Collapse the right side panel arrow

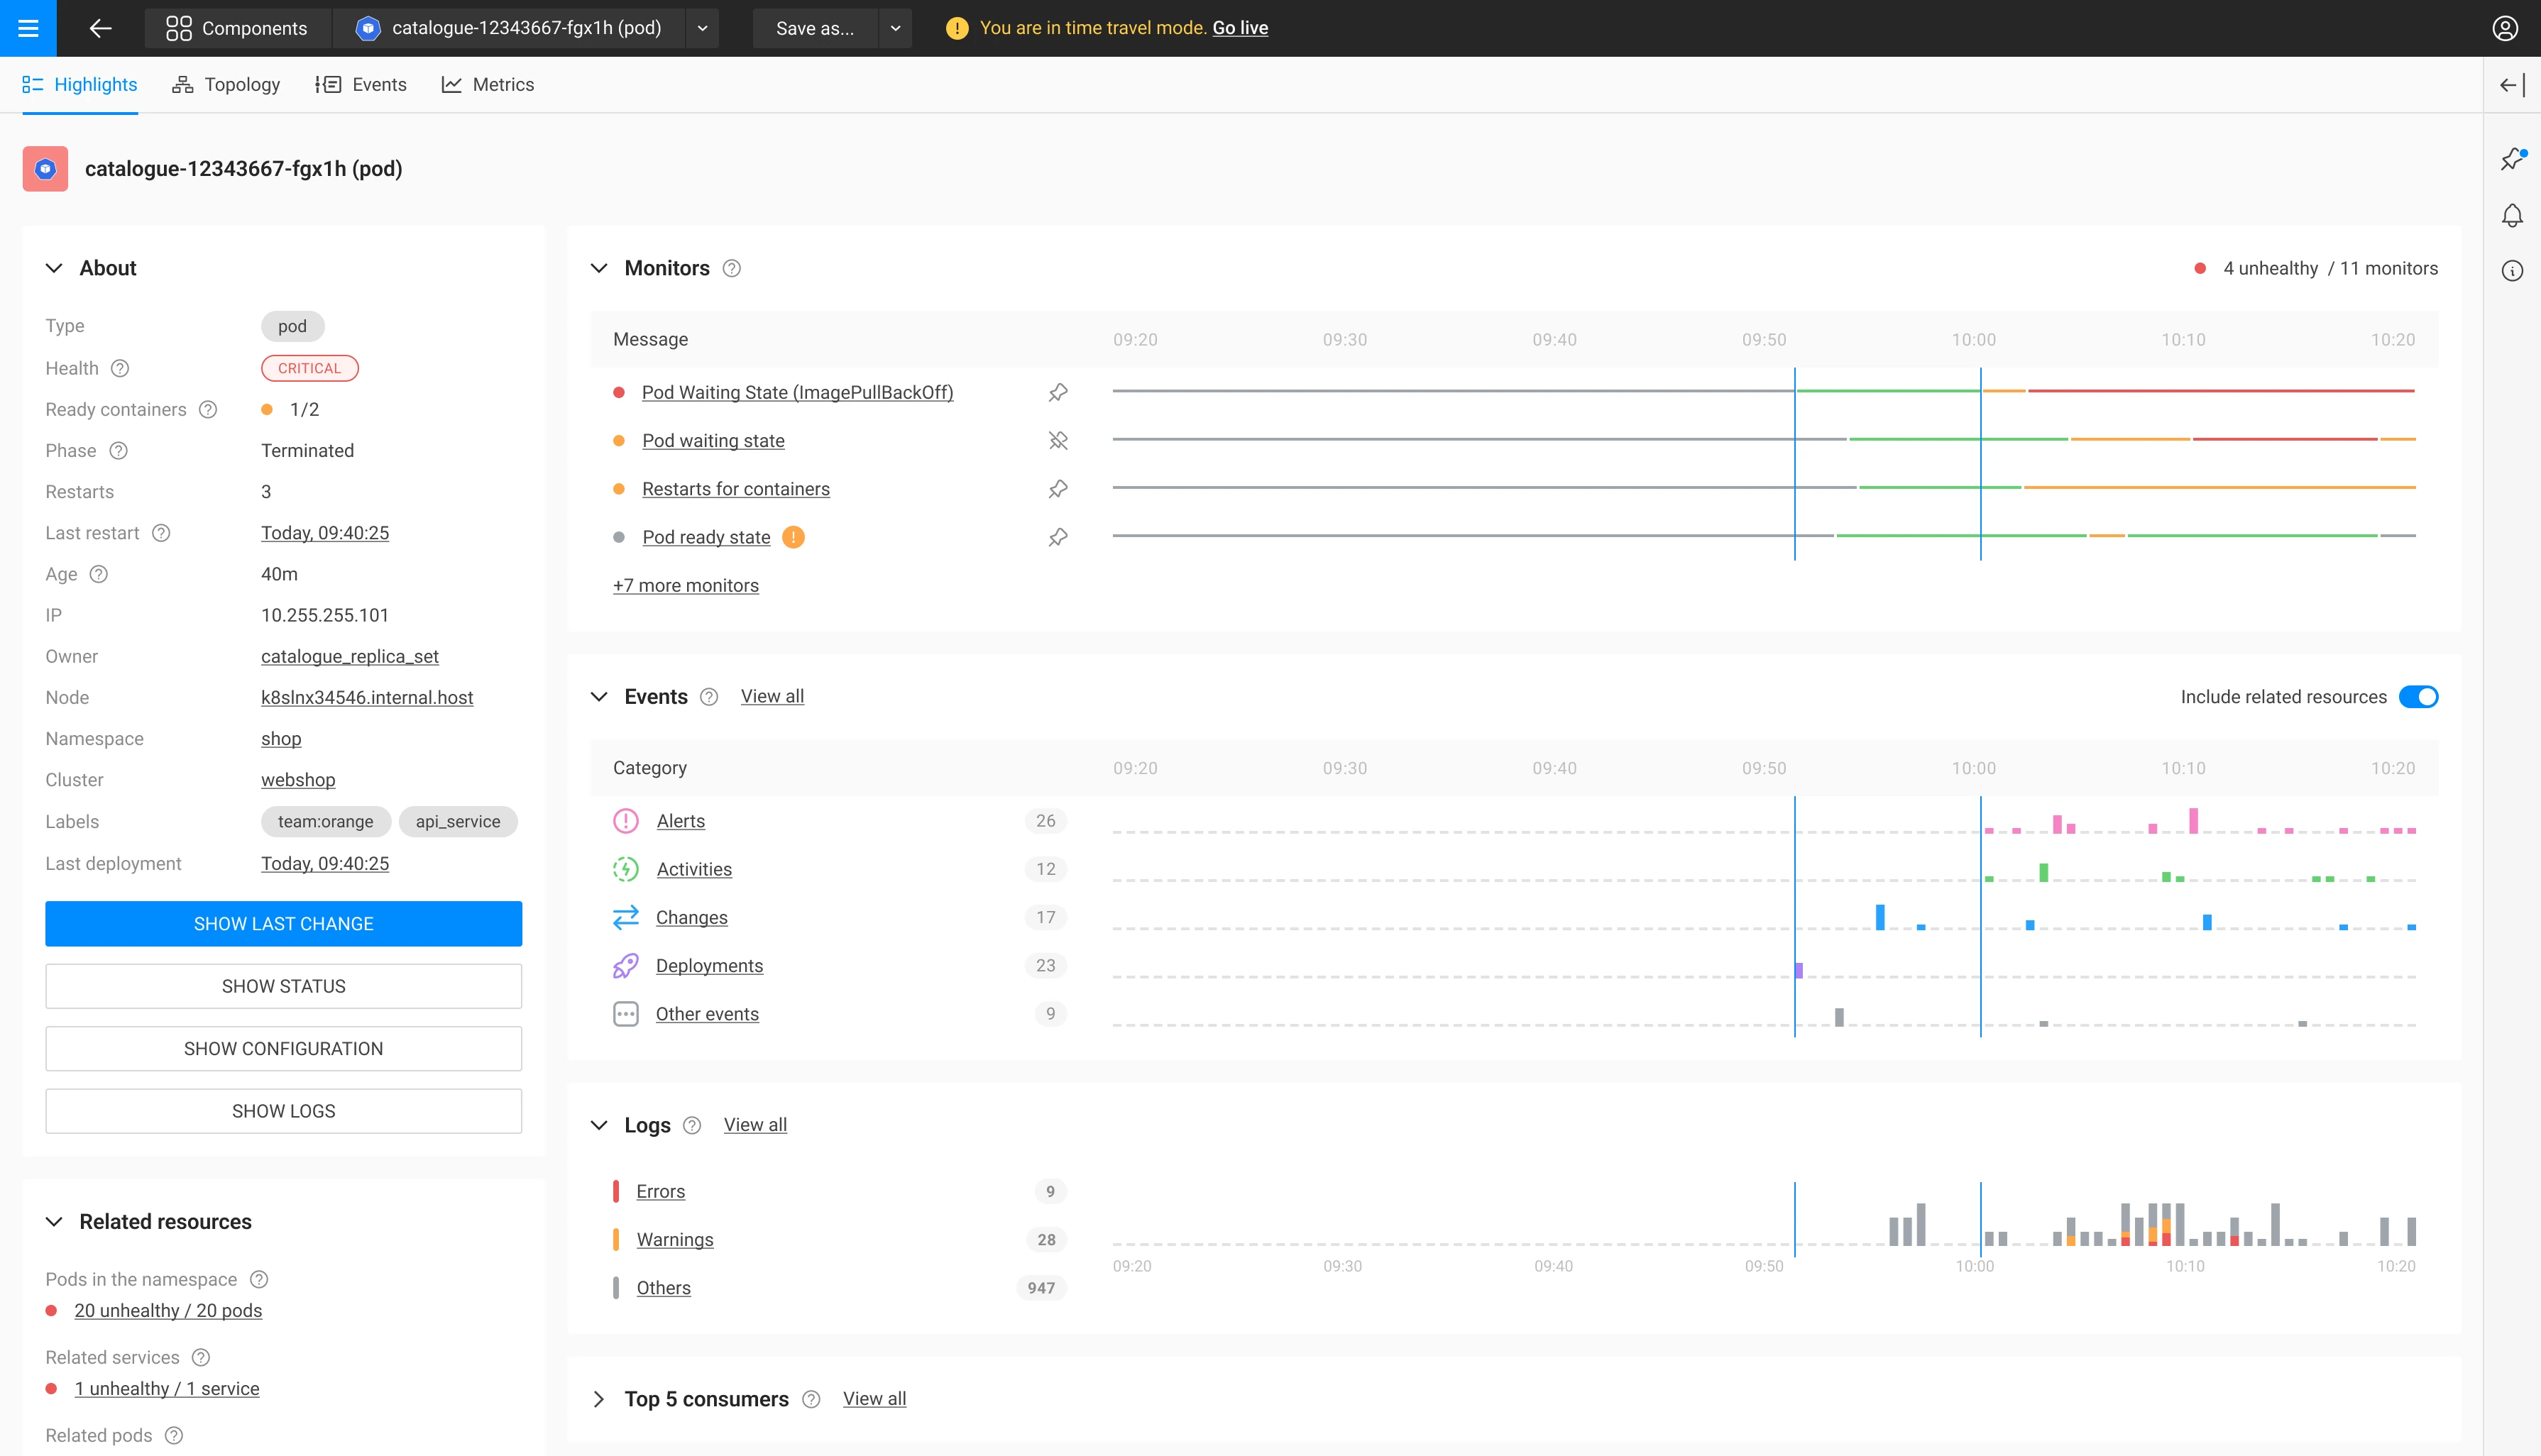[x=2511, y=85]
